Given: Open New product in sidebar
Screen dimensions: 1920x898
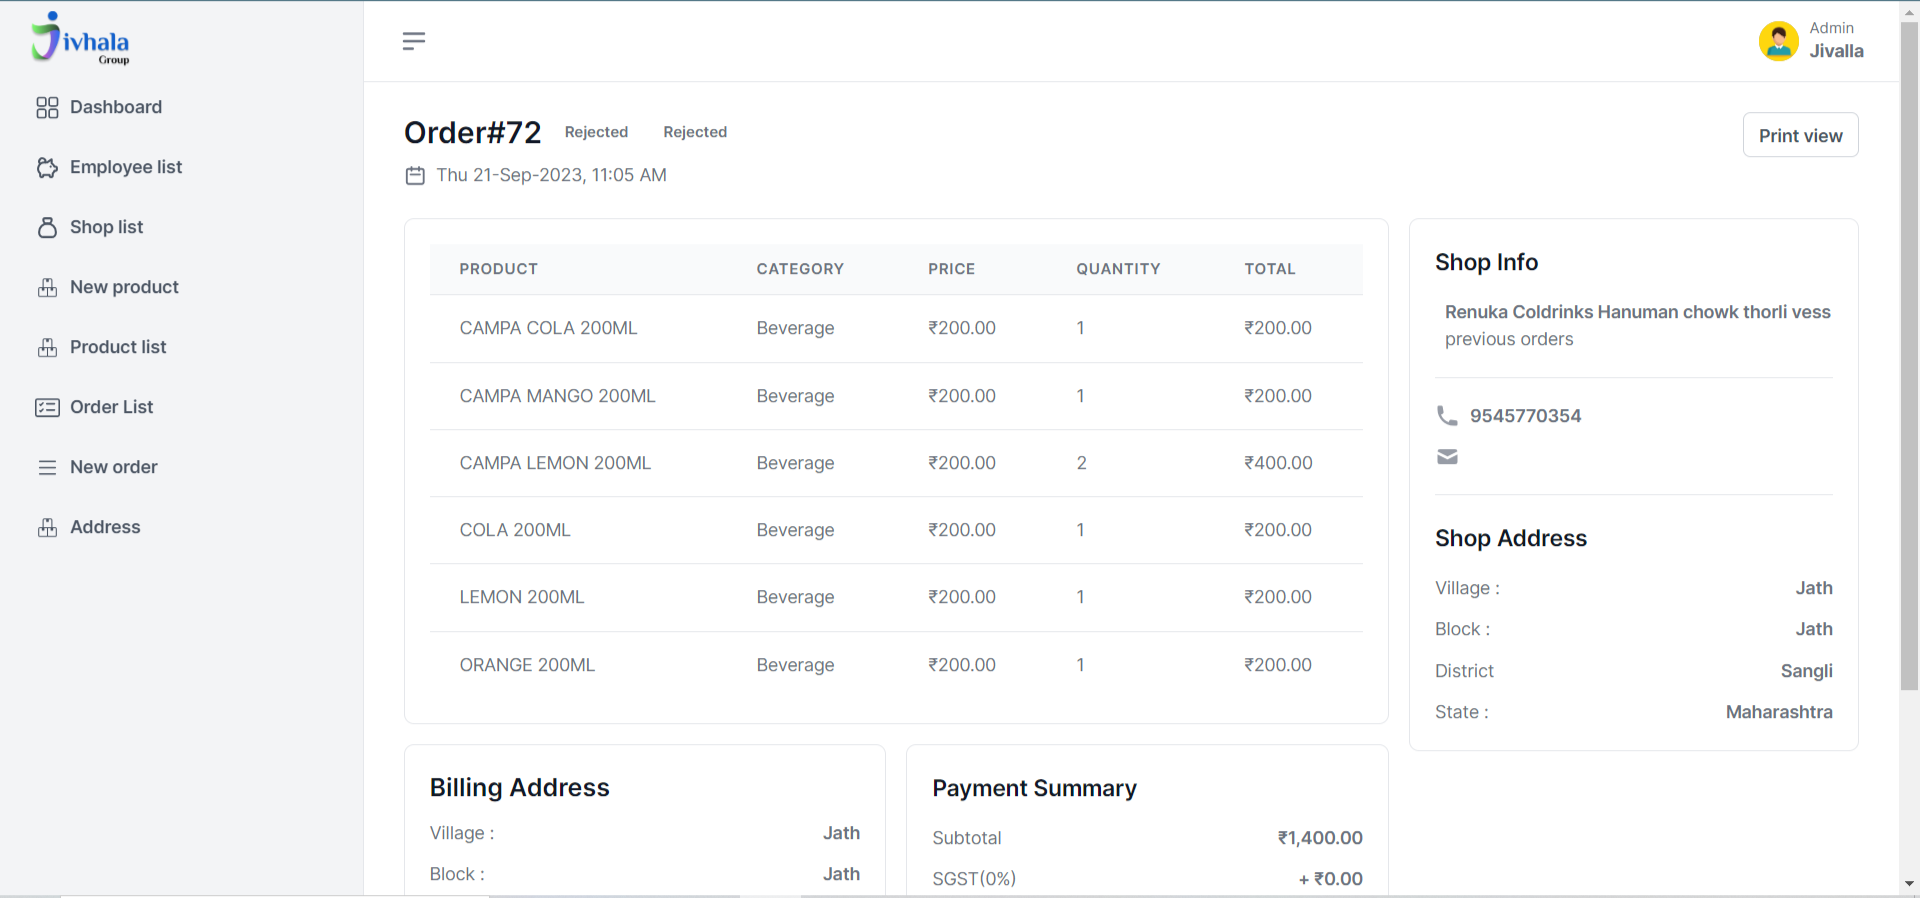Looking at the screenshot, I should (x=124, y=288).
